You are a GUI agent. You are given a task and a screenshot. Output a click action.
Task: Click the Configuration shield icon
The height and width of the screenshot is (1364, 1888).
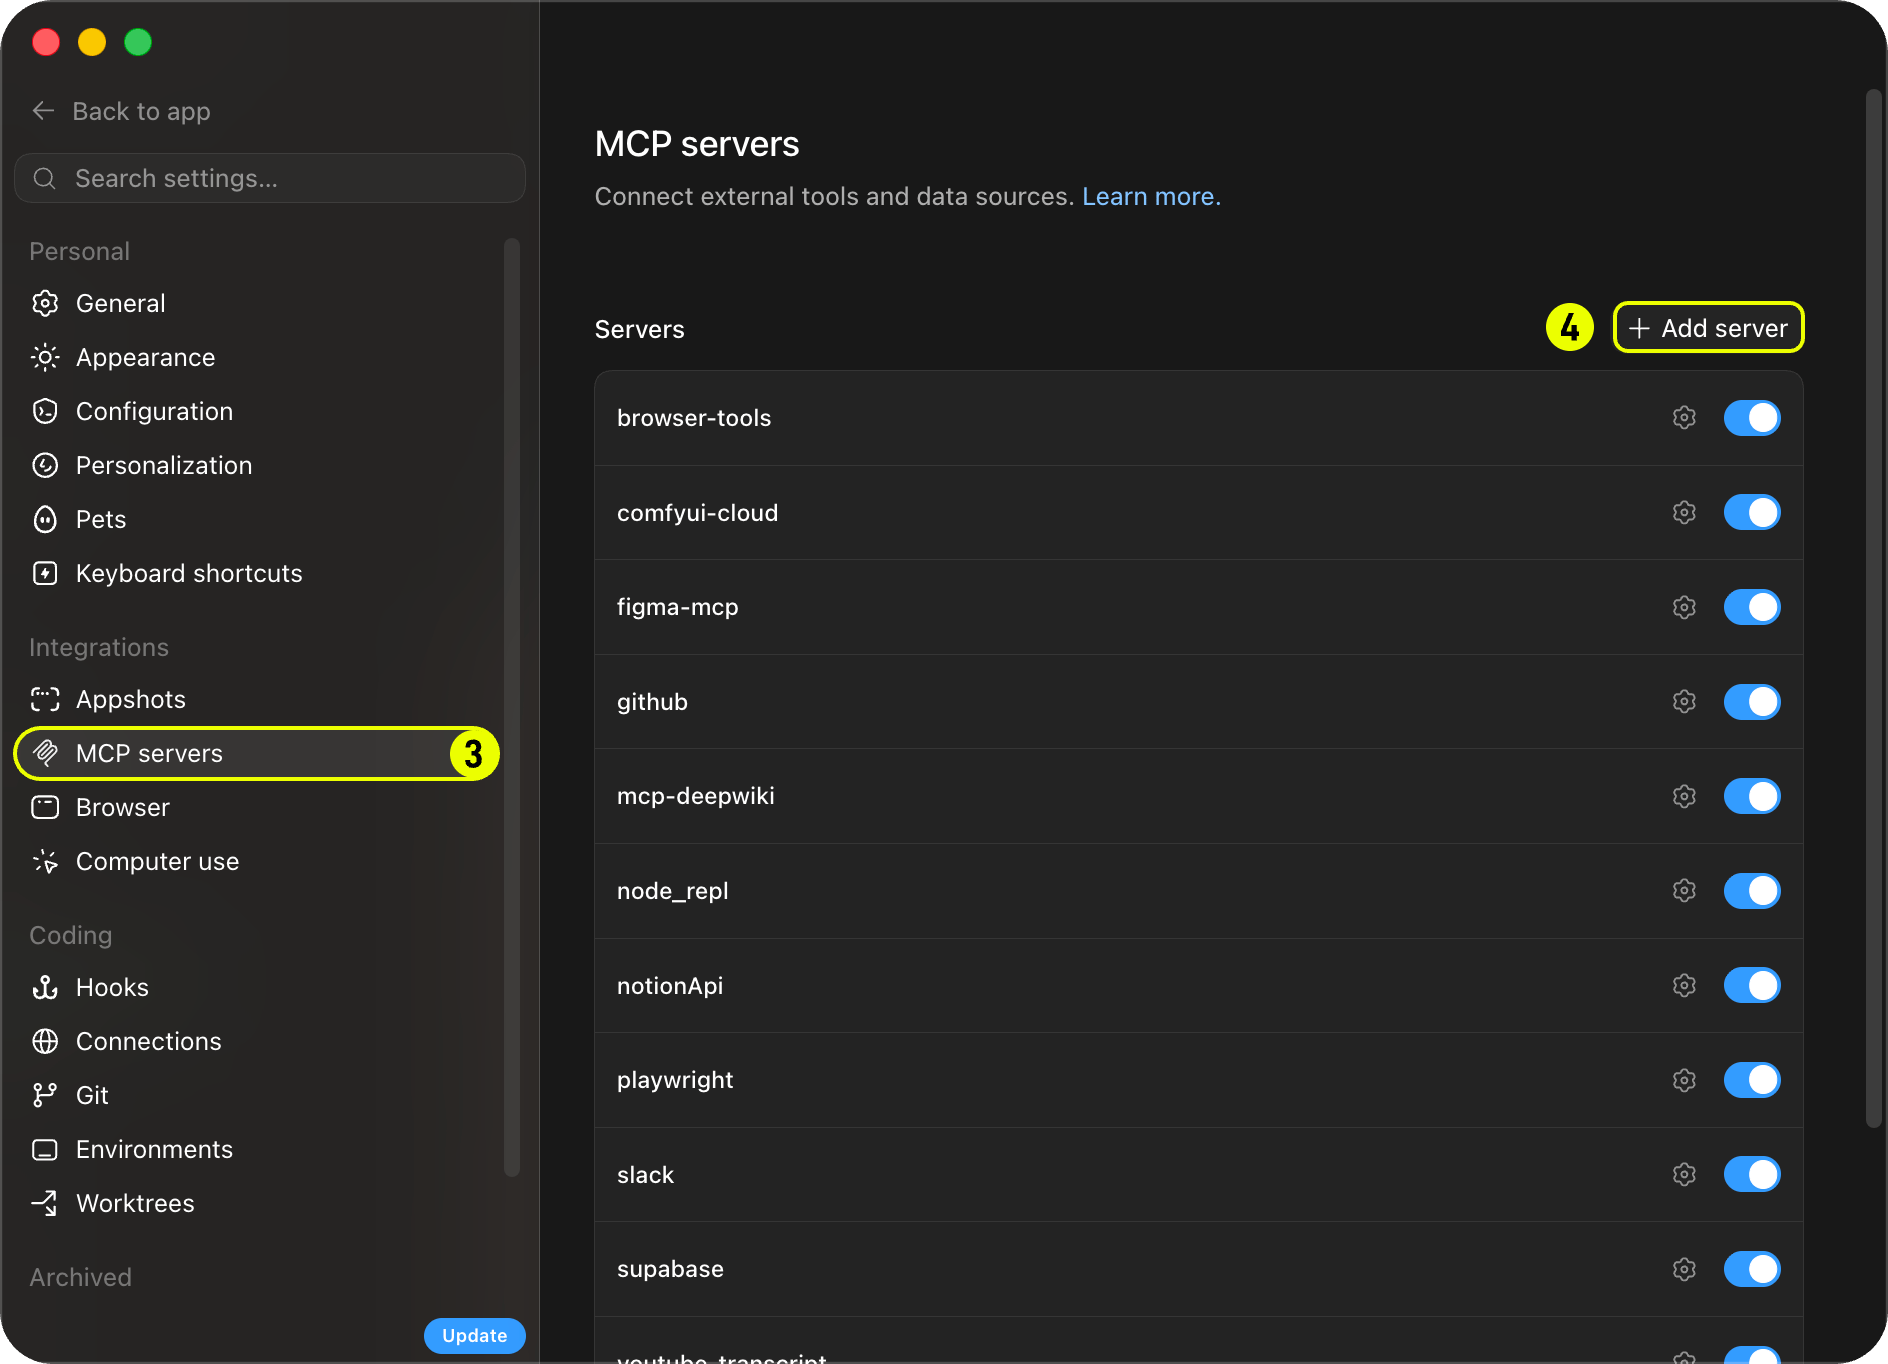click(45, 411)
